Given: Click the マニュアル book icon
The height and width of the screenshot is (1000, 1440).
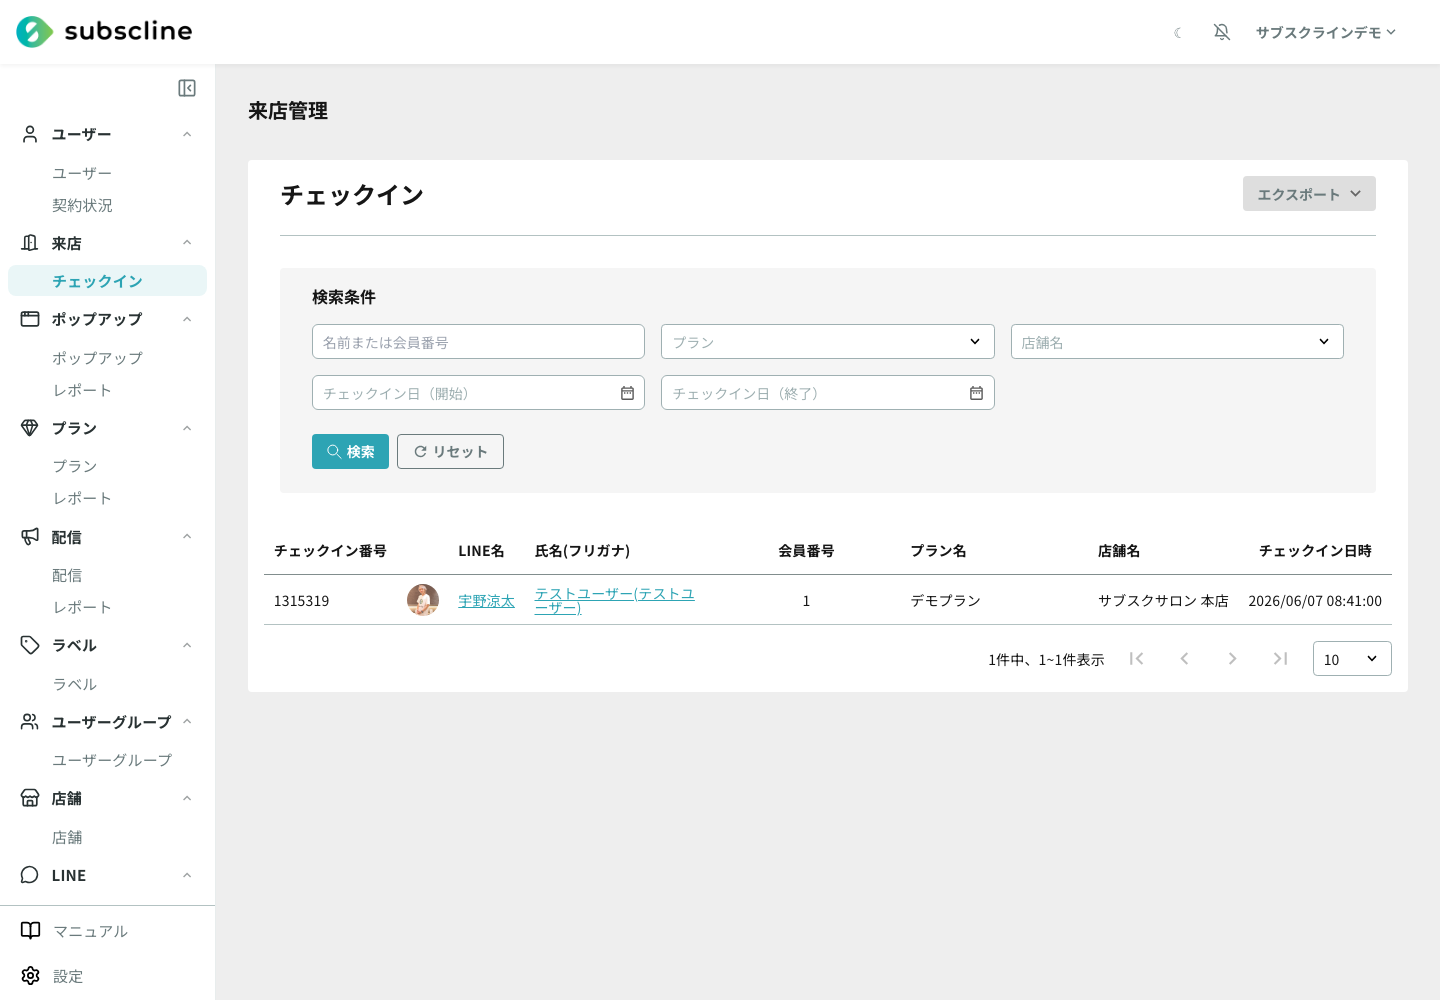Looking at the screenshot, I should tap(31, 931).
